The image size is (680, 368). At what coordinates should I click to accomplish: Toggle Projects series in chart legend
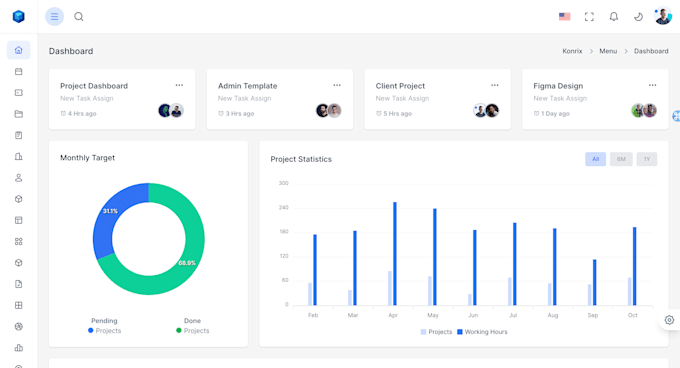tap(436, 332)
